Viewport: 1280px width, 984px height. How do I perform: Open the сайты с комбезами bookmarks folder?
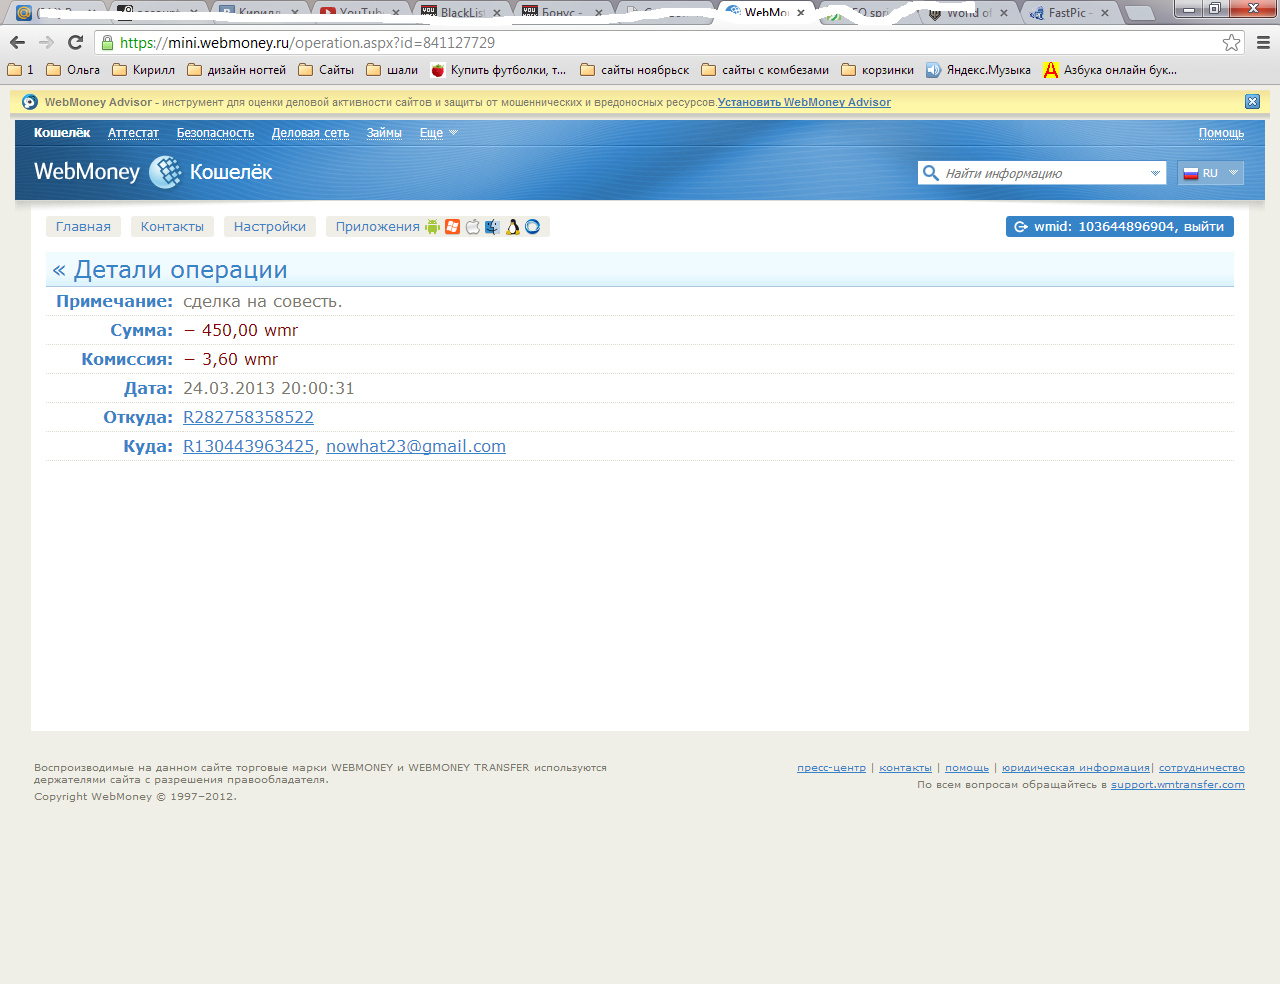click(x=765, y=70)
